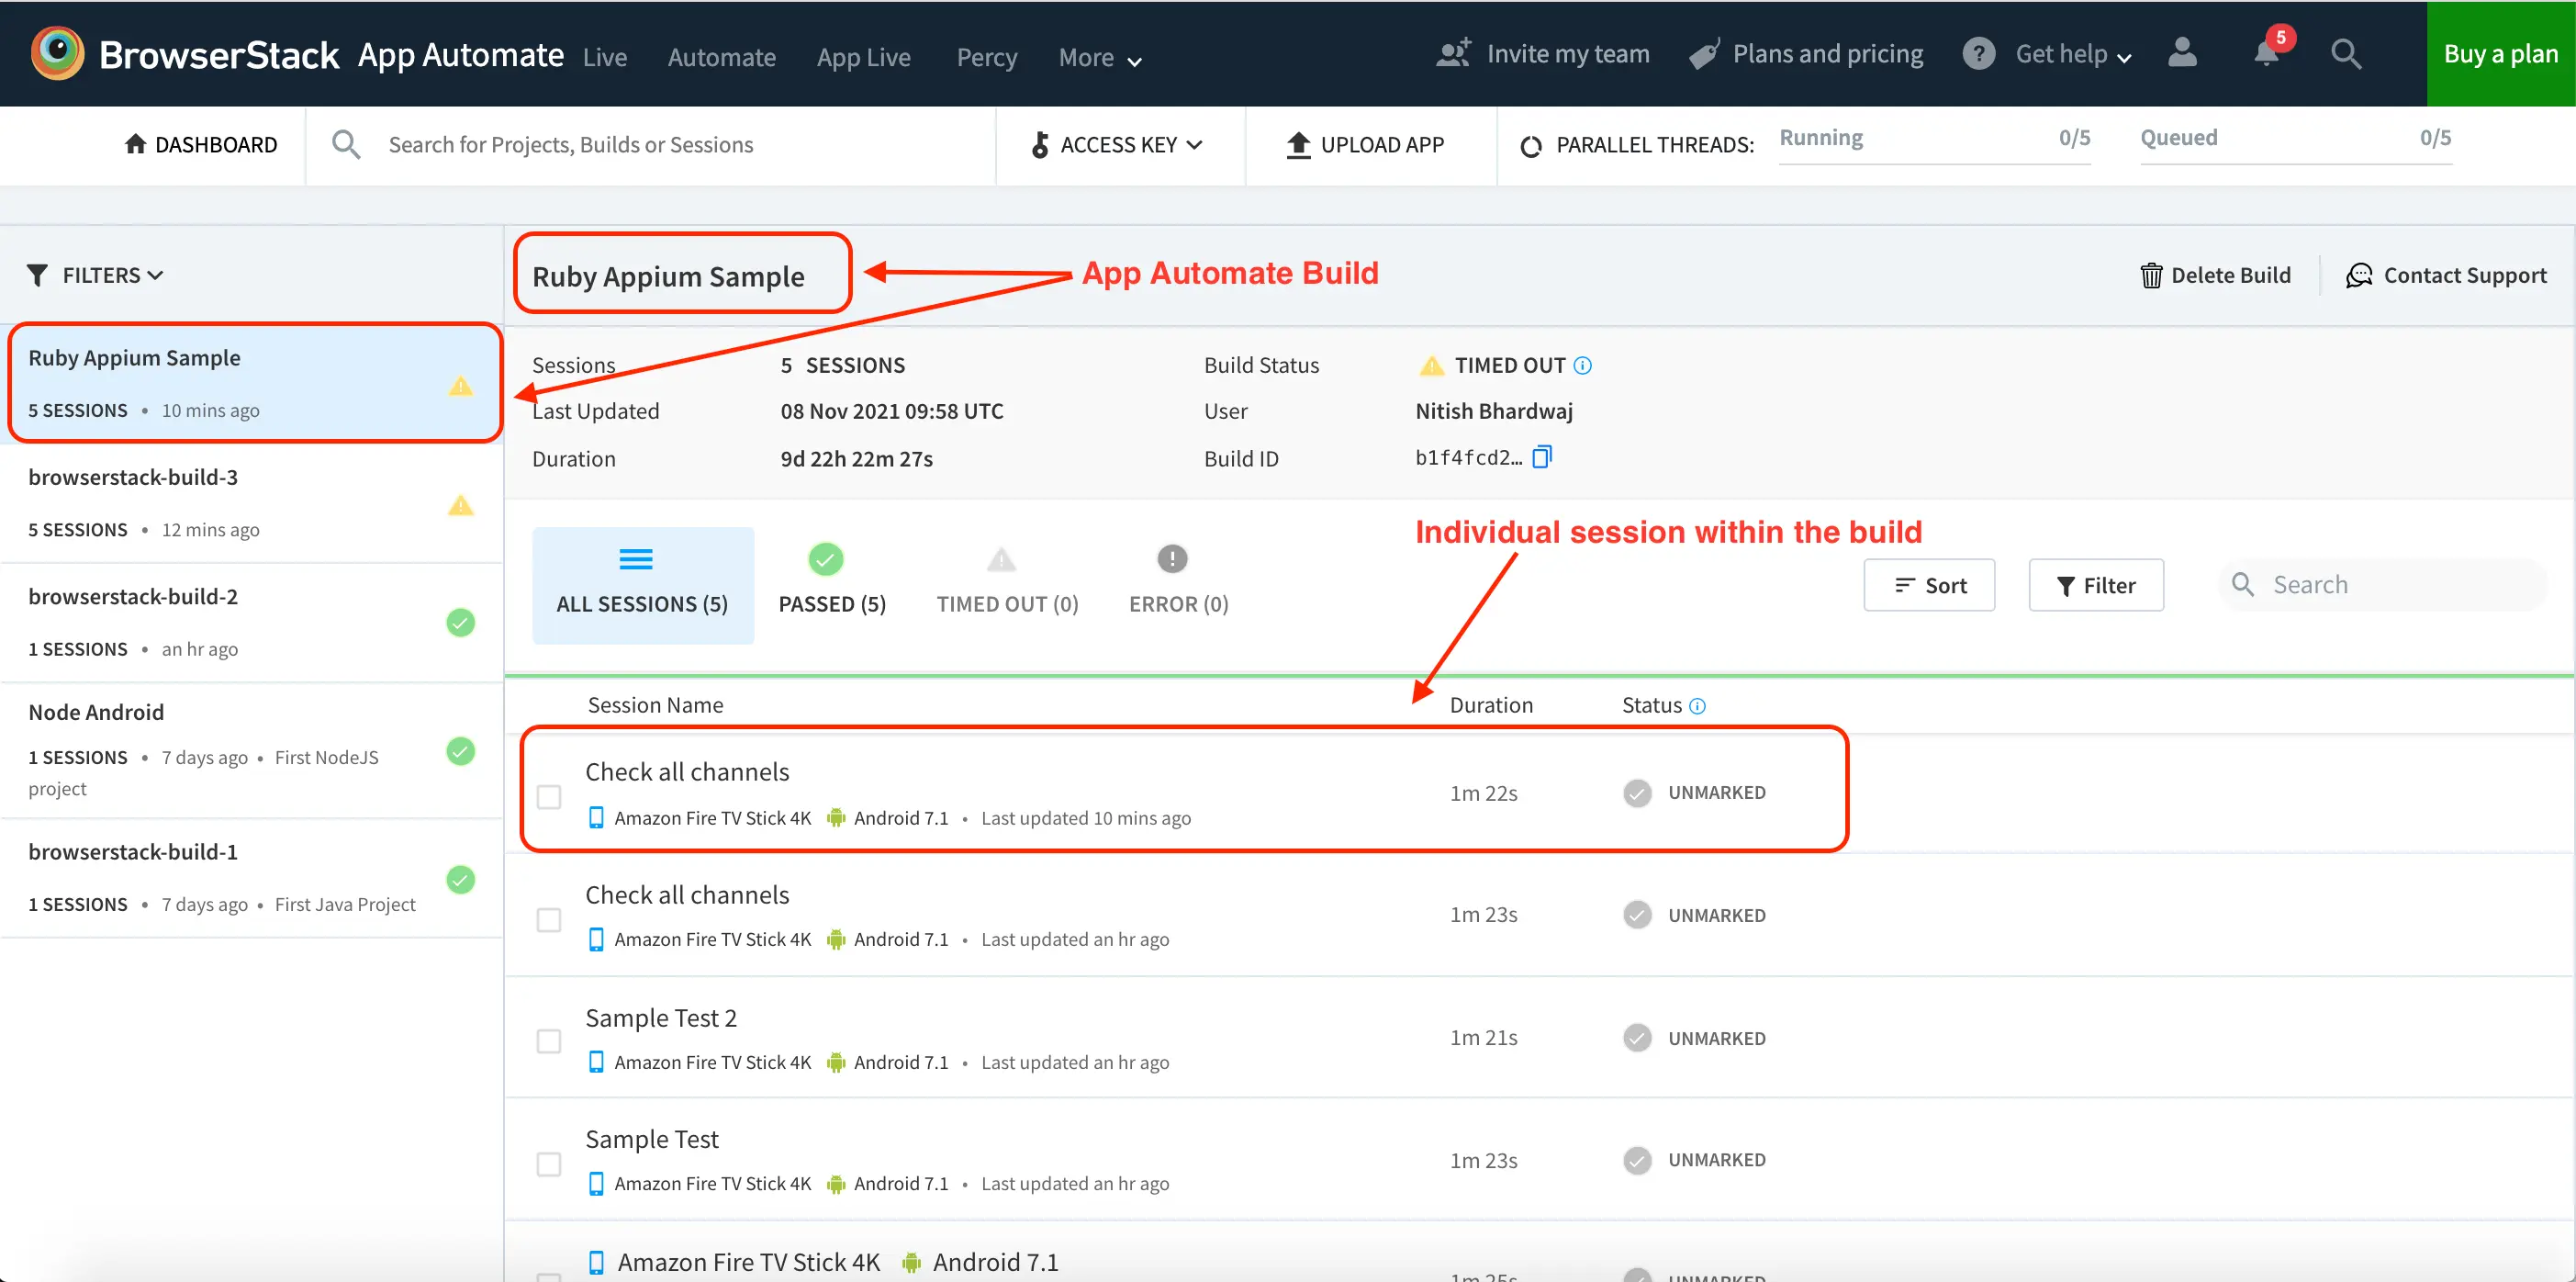Screen dimensions: 2576x1282
Task: Click the top navigation search magnifier icon
Action: point(2346,54)
